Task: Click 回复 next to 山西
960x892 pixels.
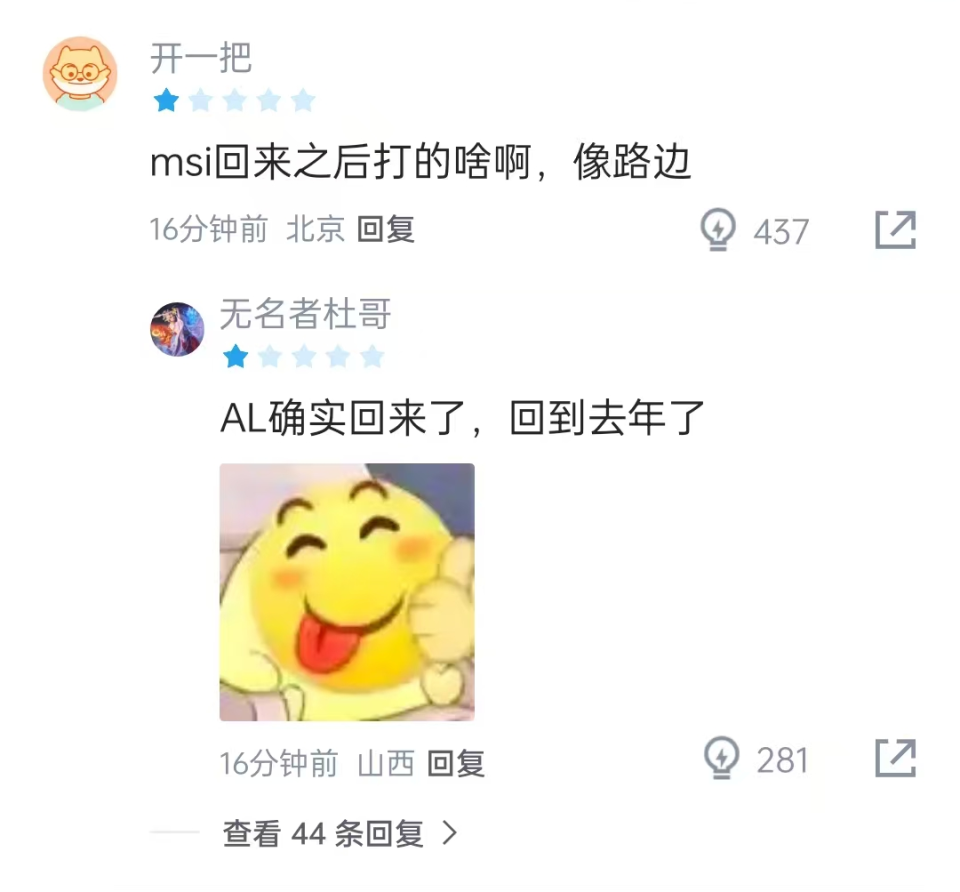Action: click(456, 763)
